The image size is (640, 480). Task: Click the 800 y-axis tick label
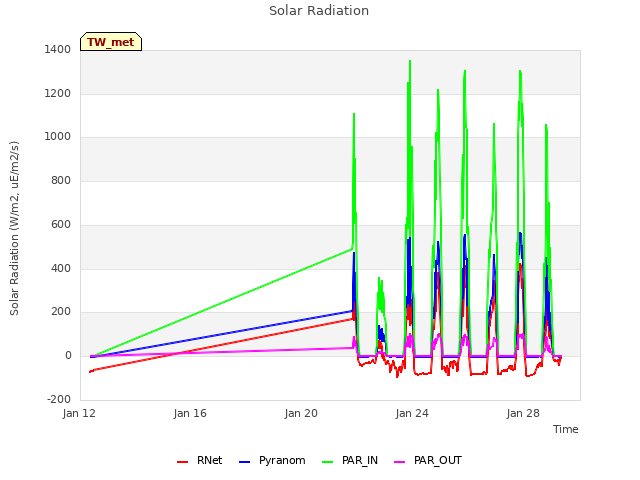61,180
